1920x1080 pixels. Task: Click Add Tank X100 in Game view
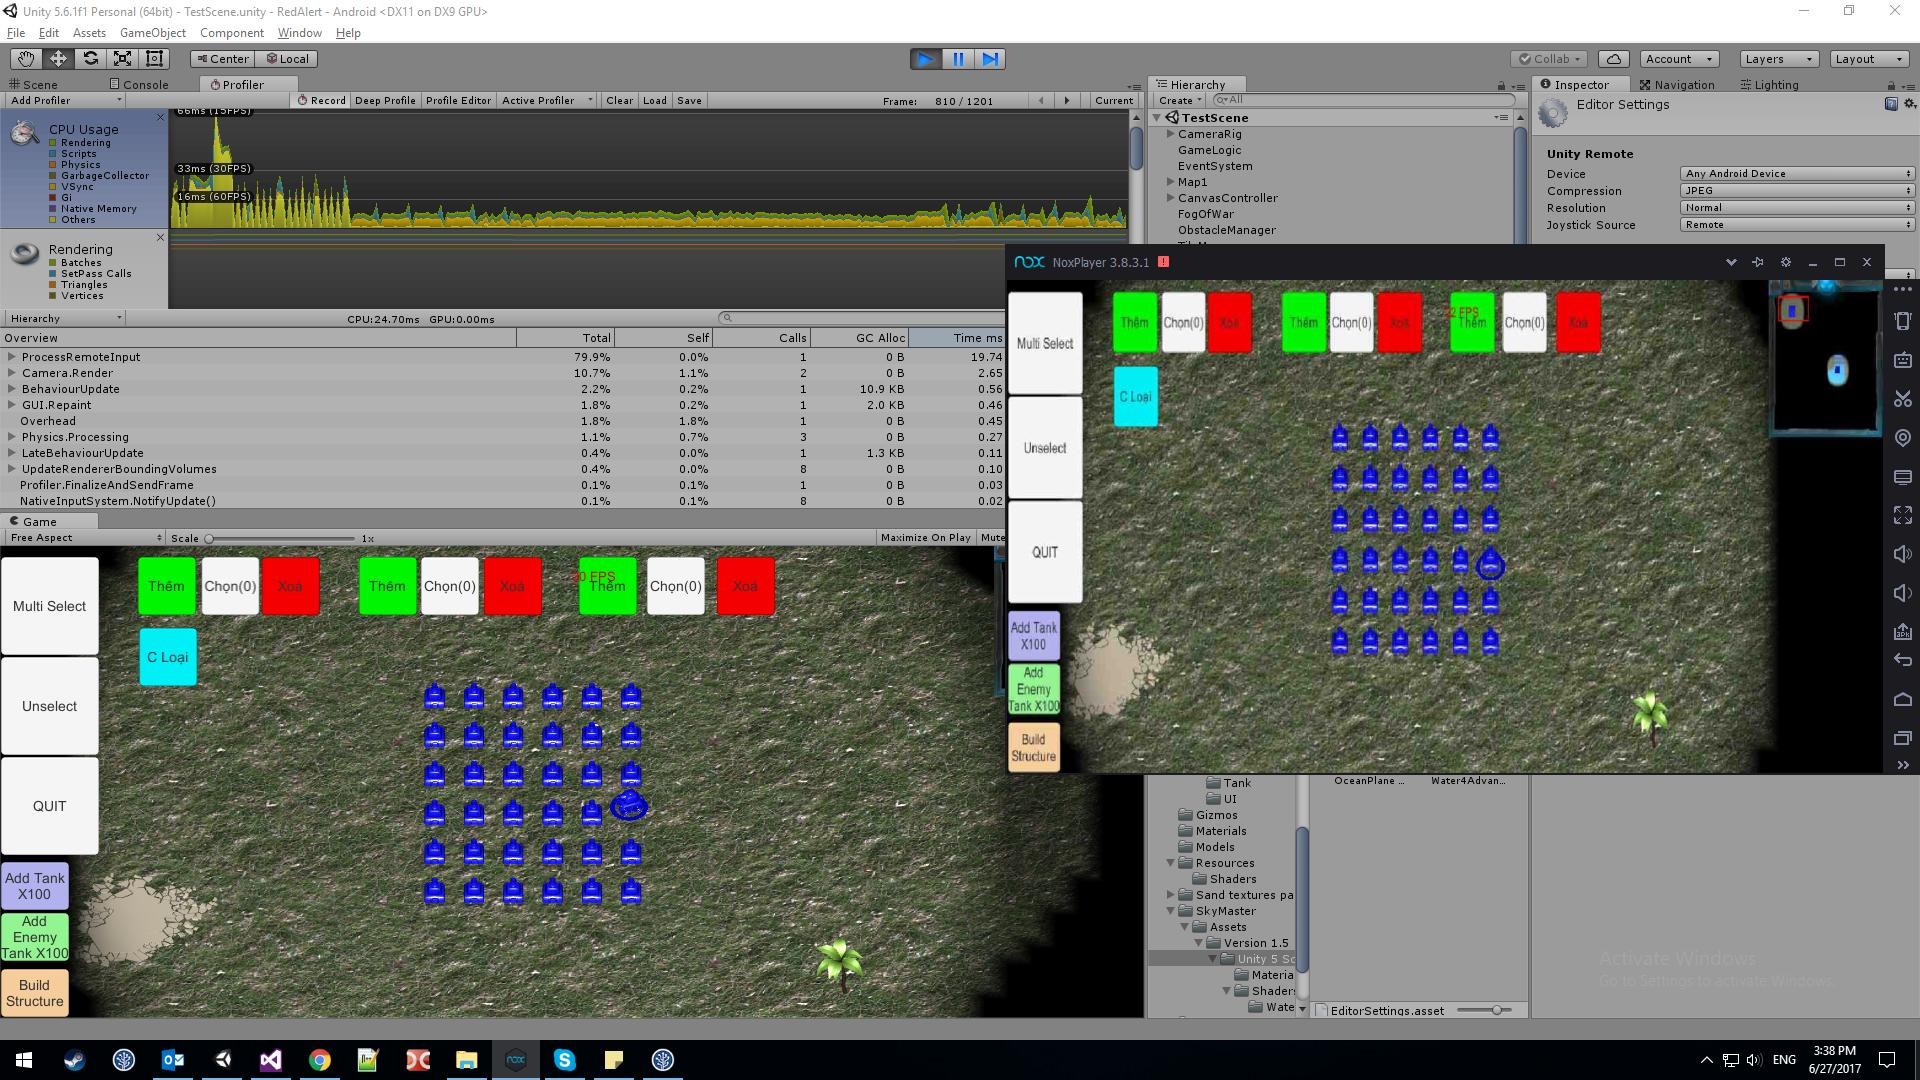35,886
